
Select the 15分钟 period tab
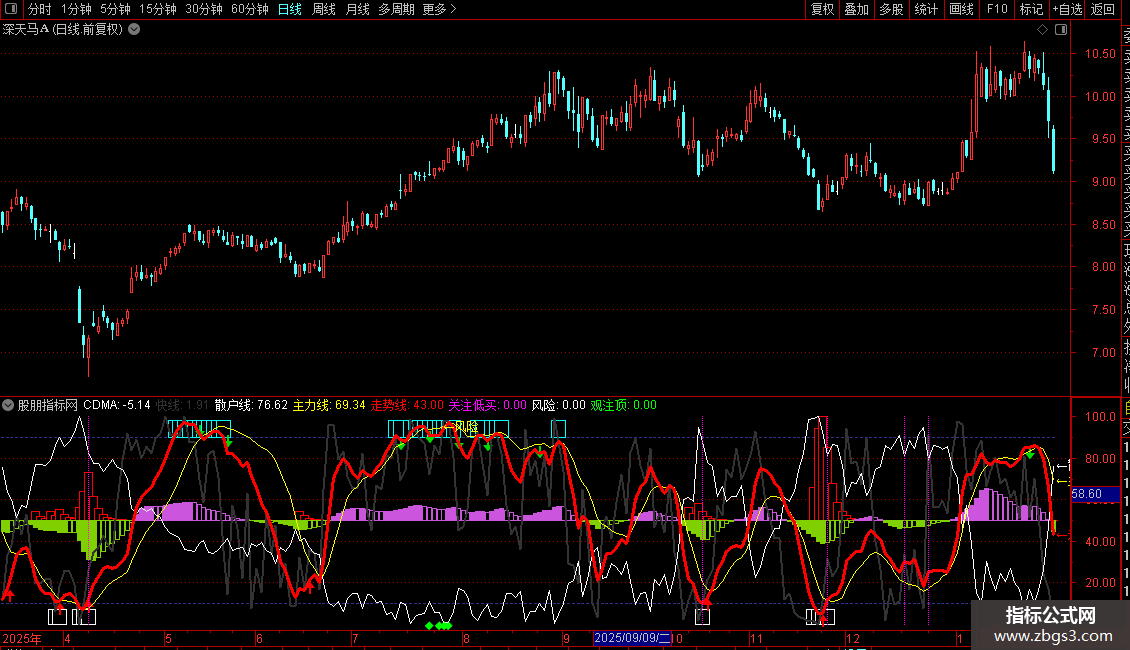158,9
